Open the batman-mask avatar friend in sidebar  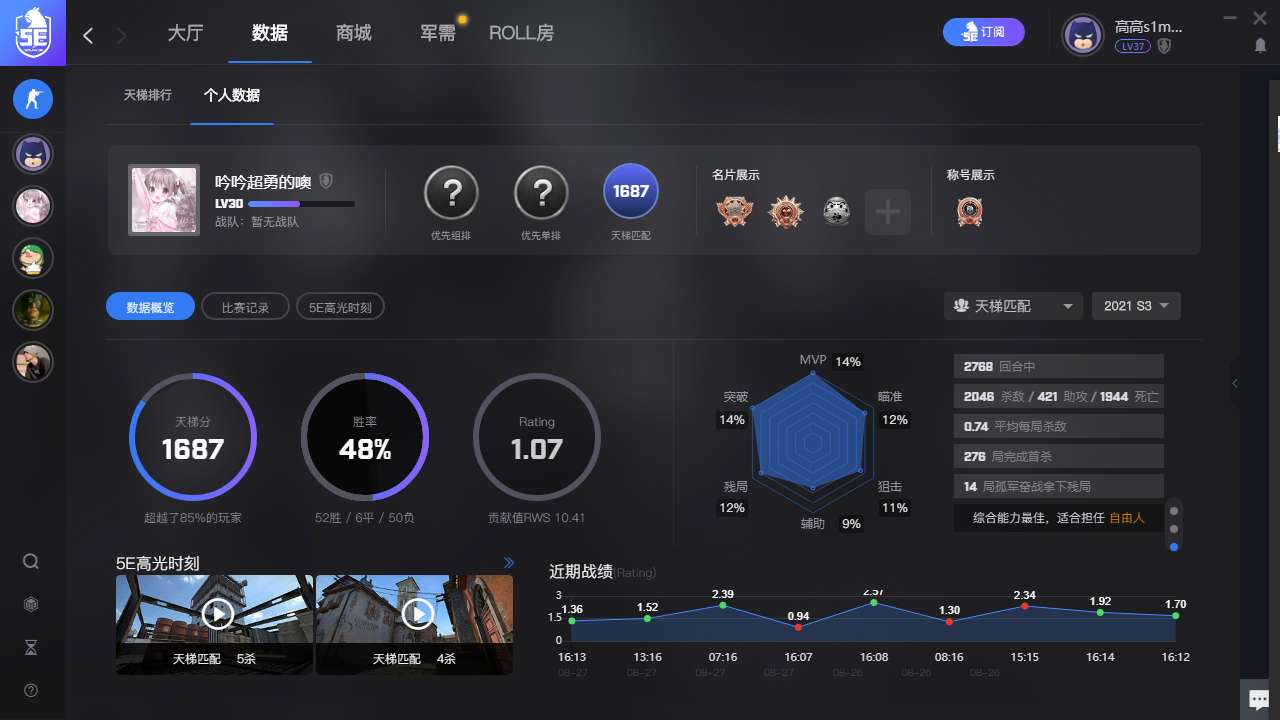point(33,154)
